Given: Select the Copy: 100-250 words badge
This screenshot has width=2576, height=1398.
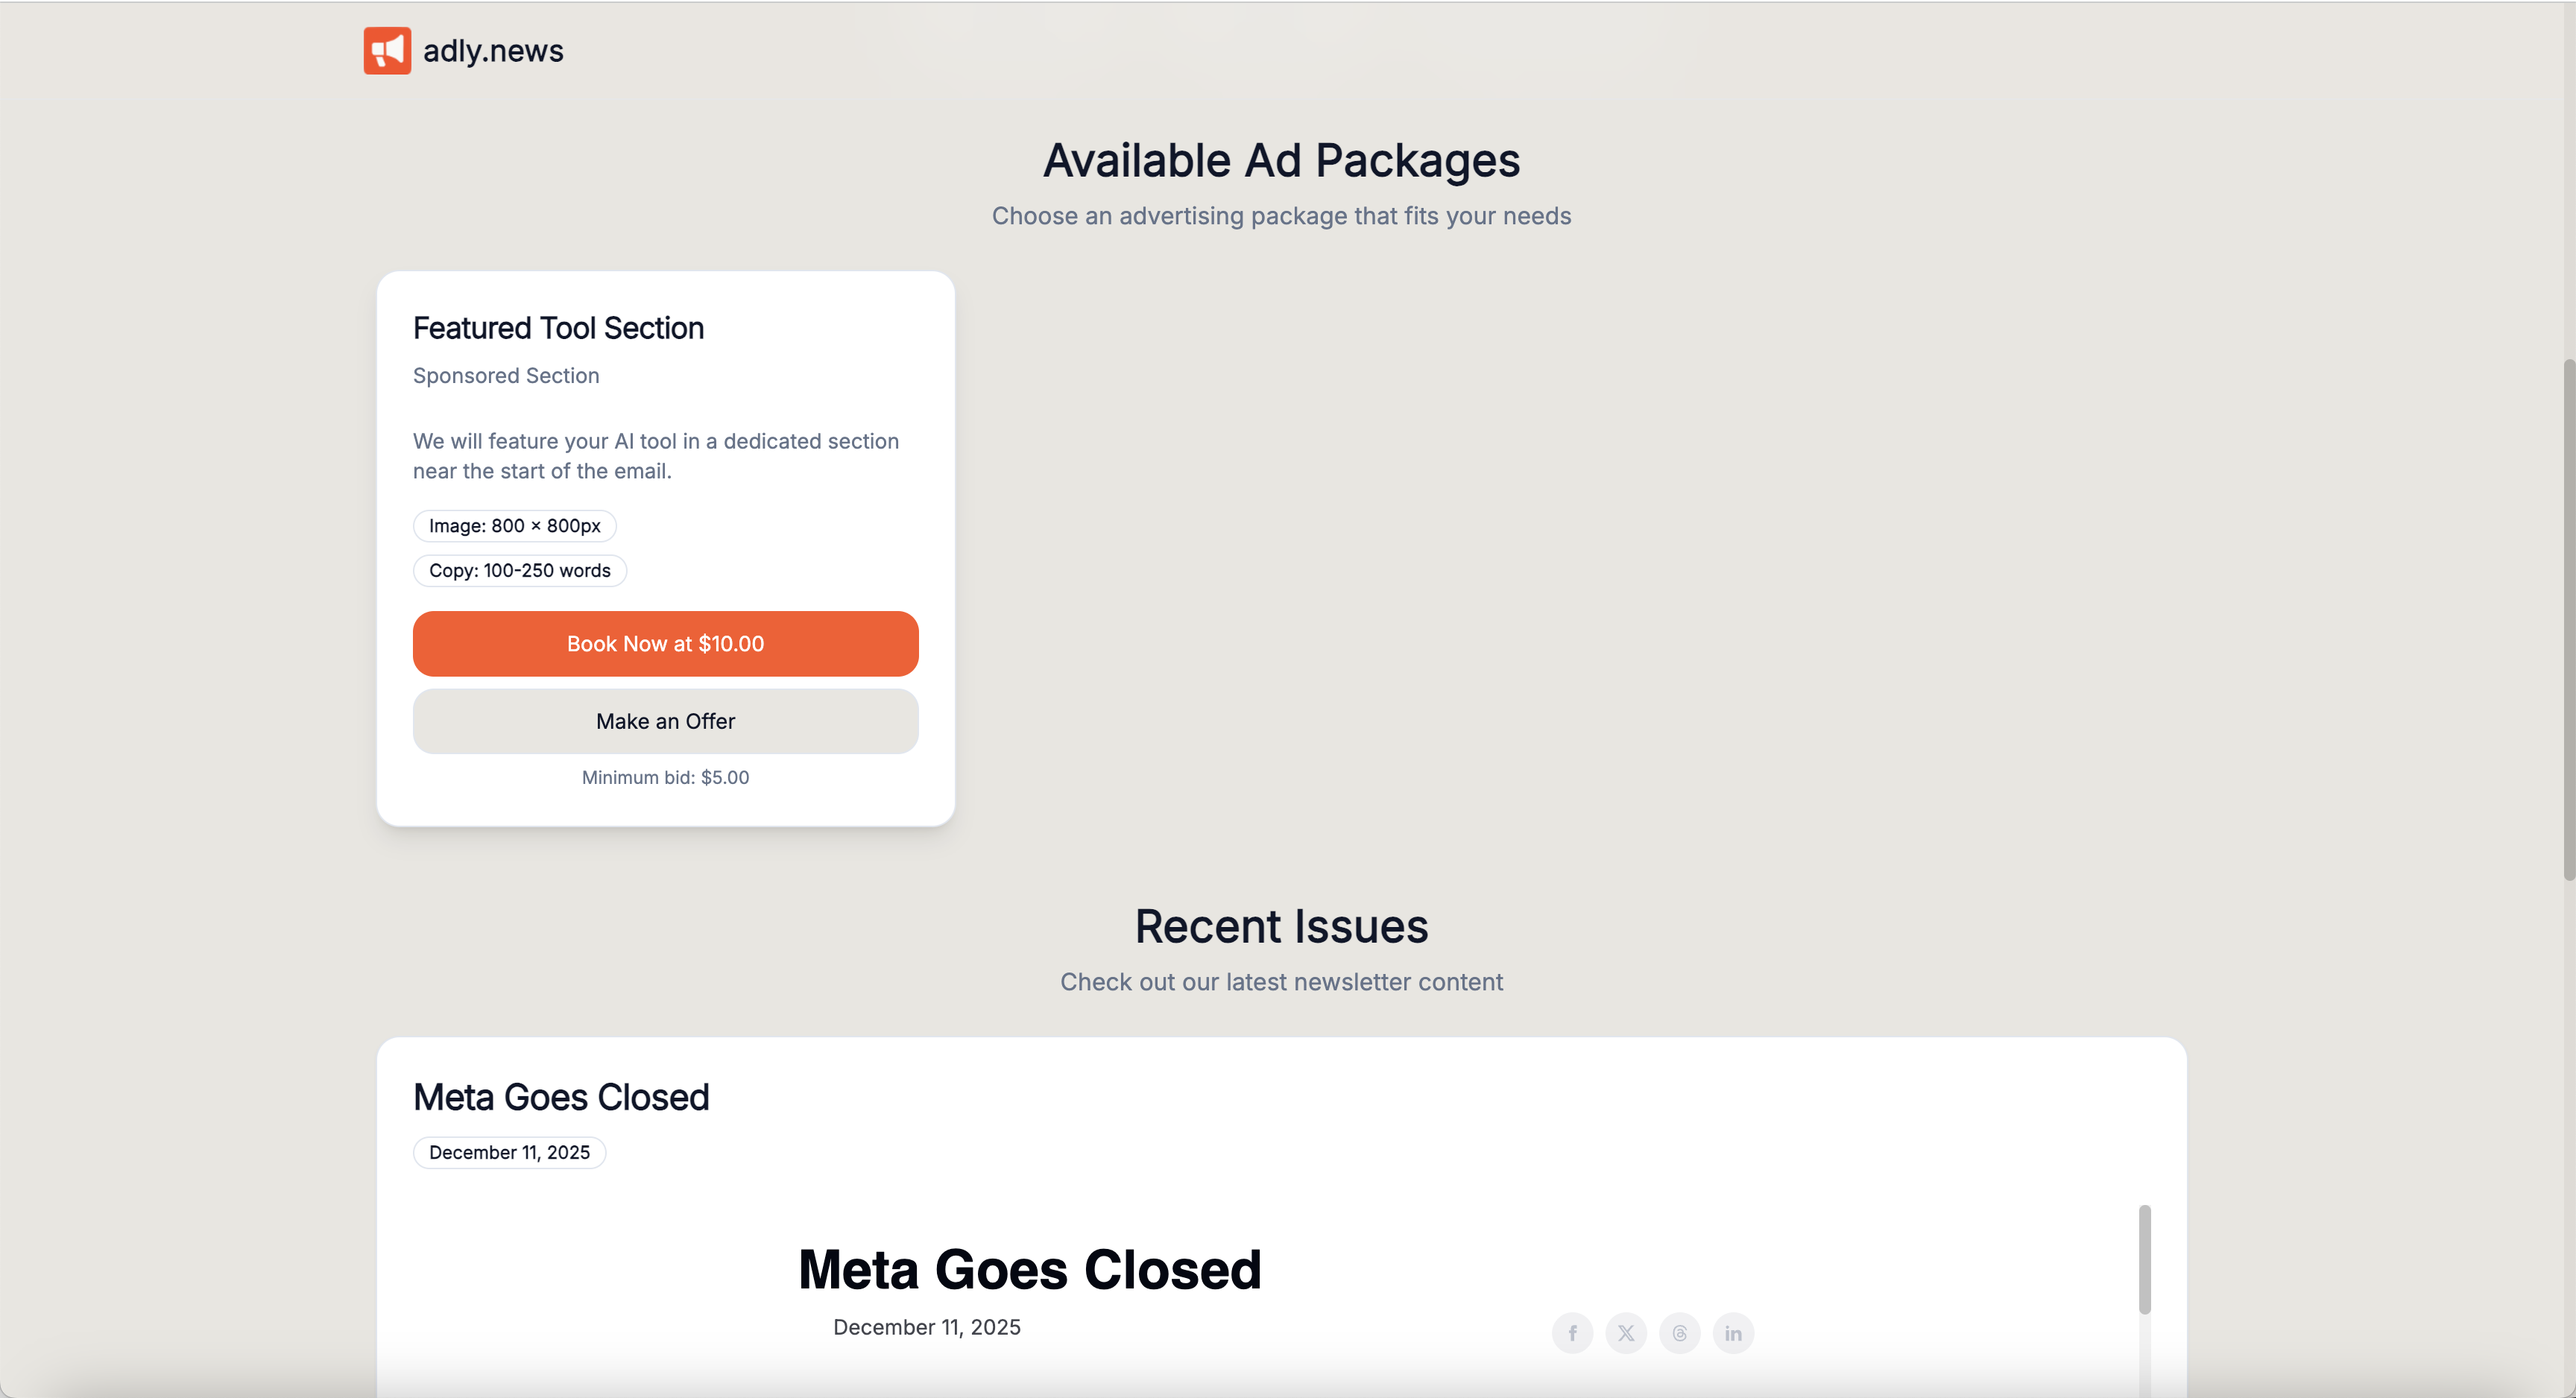Looking at the screenshot, I should click(519, 571).
